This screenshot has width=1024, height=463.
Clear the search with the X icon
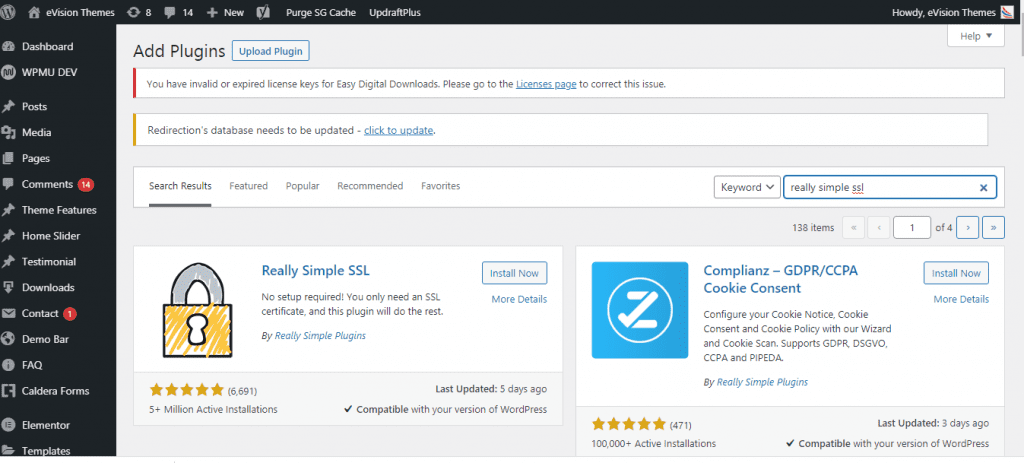pos(983,187)
